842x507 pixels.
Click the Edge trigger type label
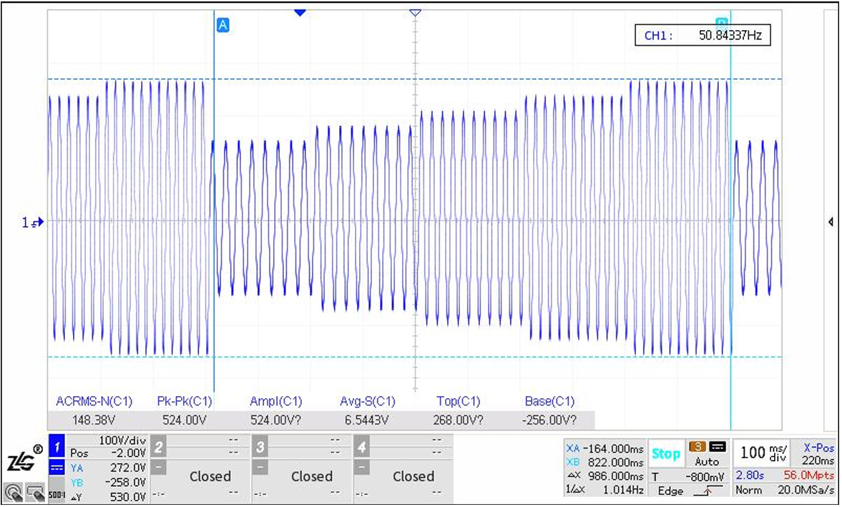pos(670,491)
